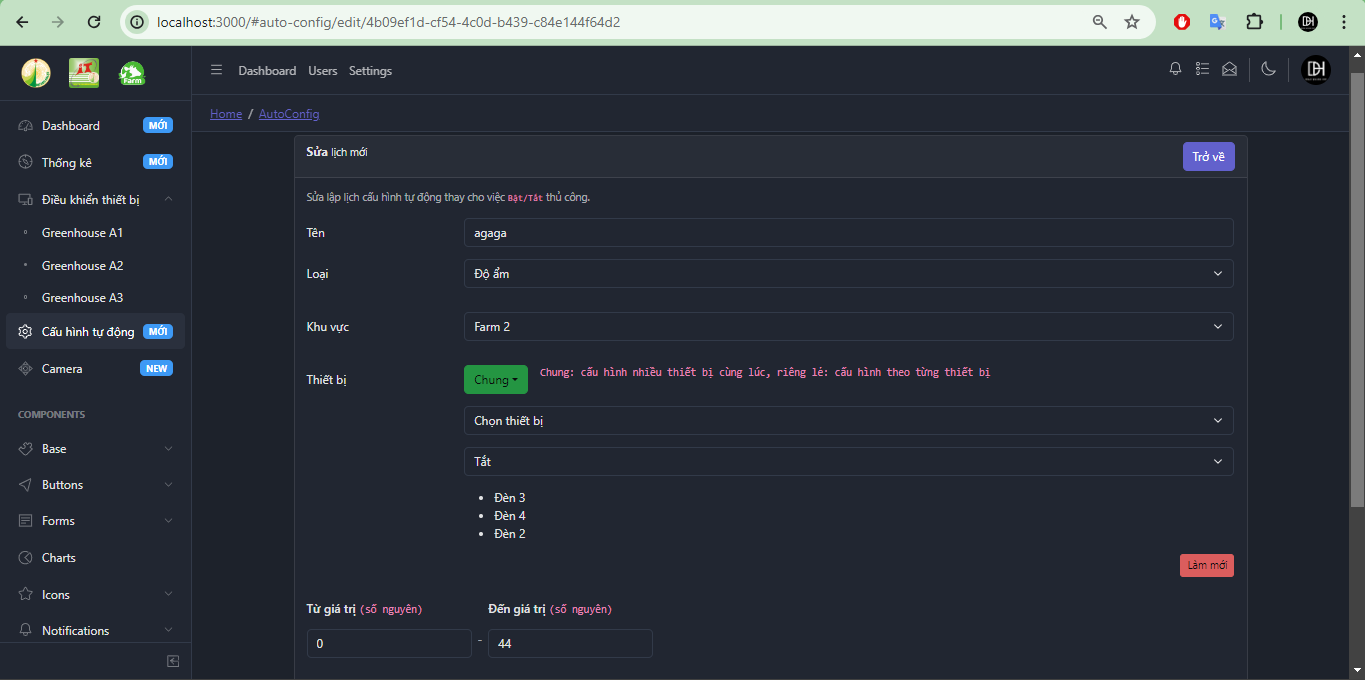Open the Tắt state dropdown
Image resolution: width=1365 pixels, height=680 pixels.
848,461
